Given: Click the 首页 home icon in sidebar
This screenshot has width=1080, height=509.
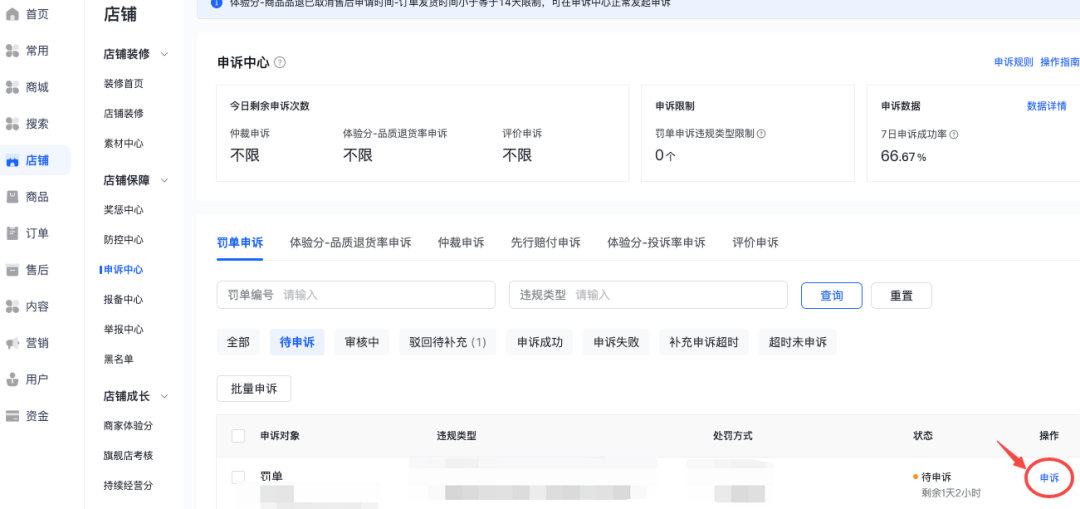Looking at the screenshot, I should point(13,14).
